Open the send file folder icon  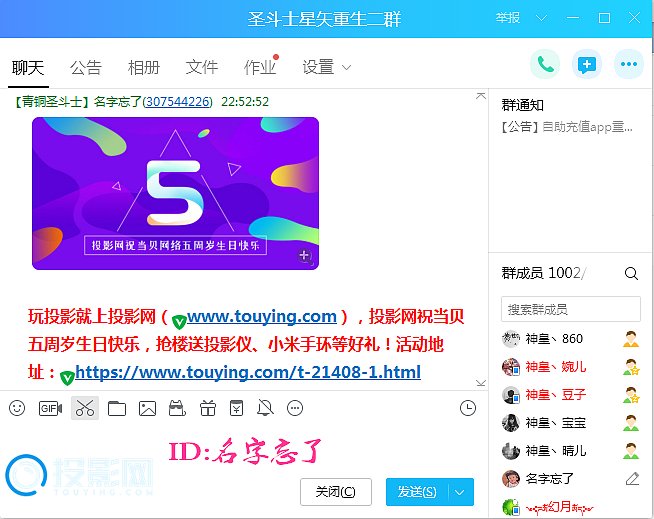[x=117, y=408]
